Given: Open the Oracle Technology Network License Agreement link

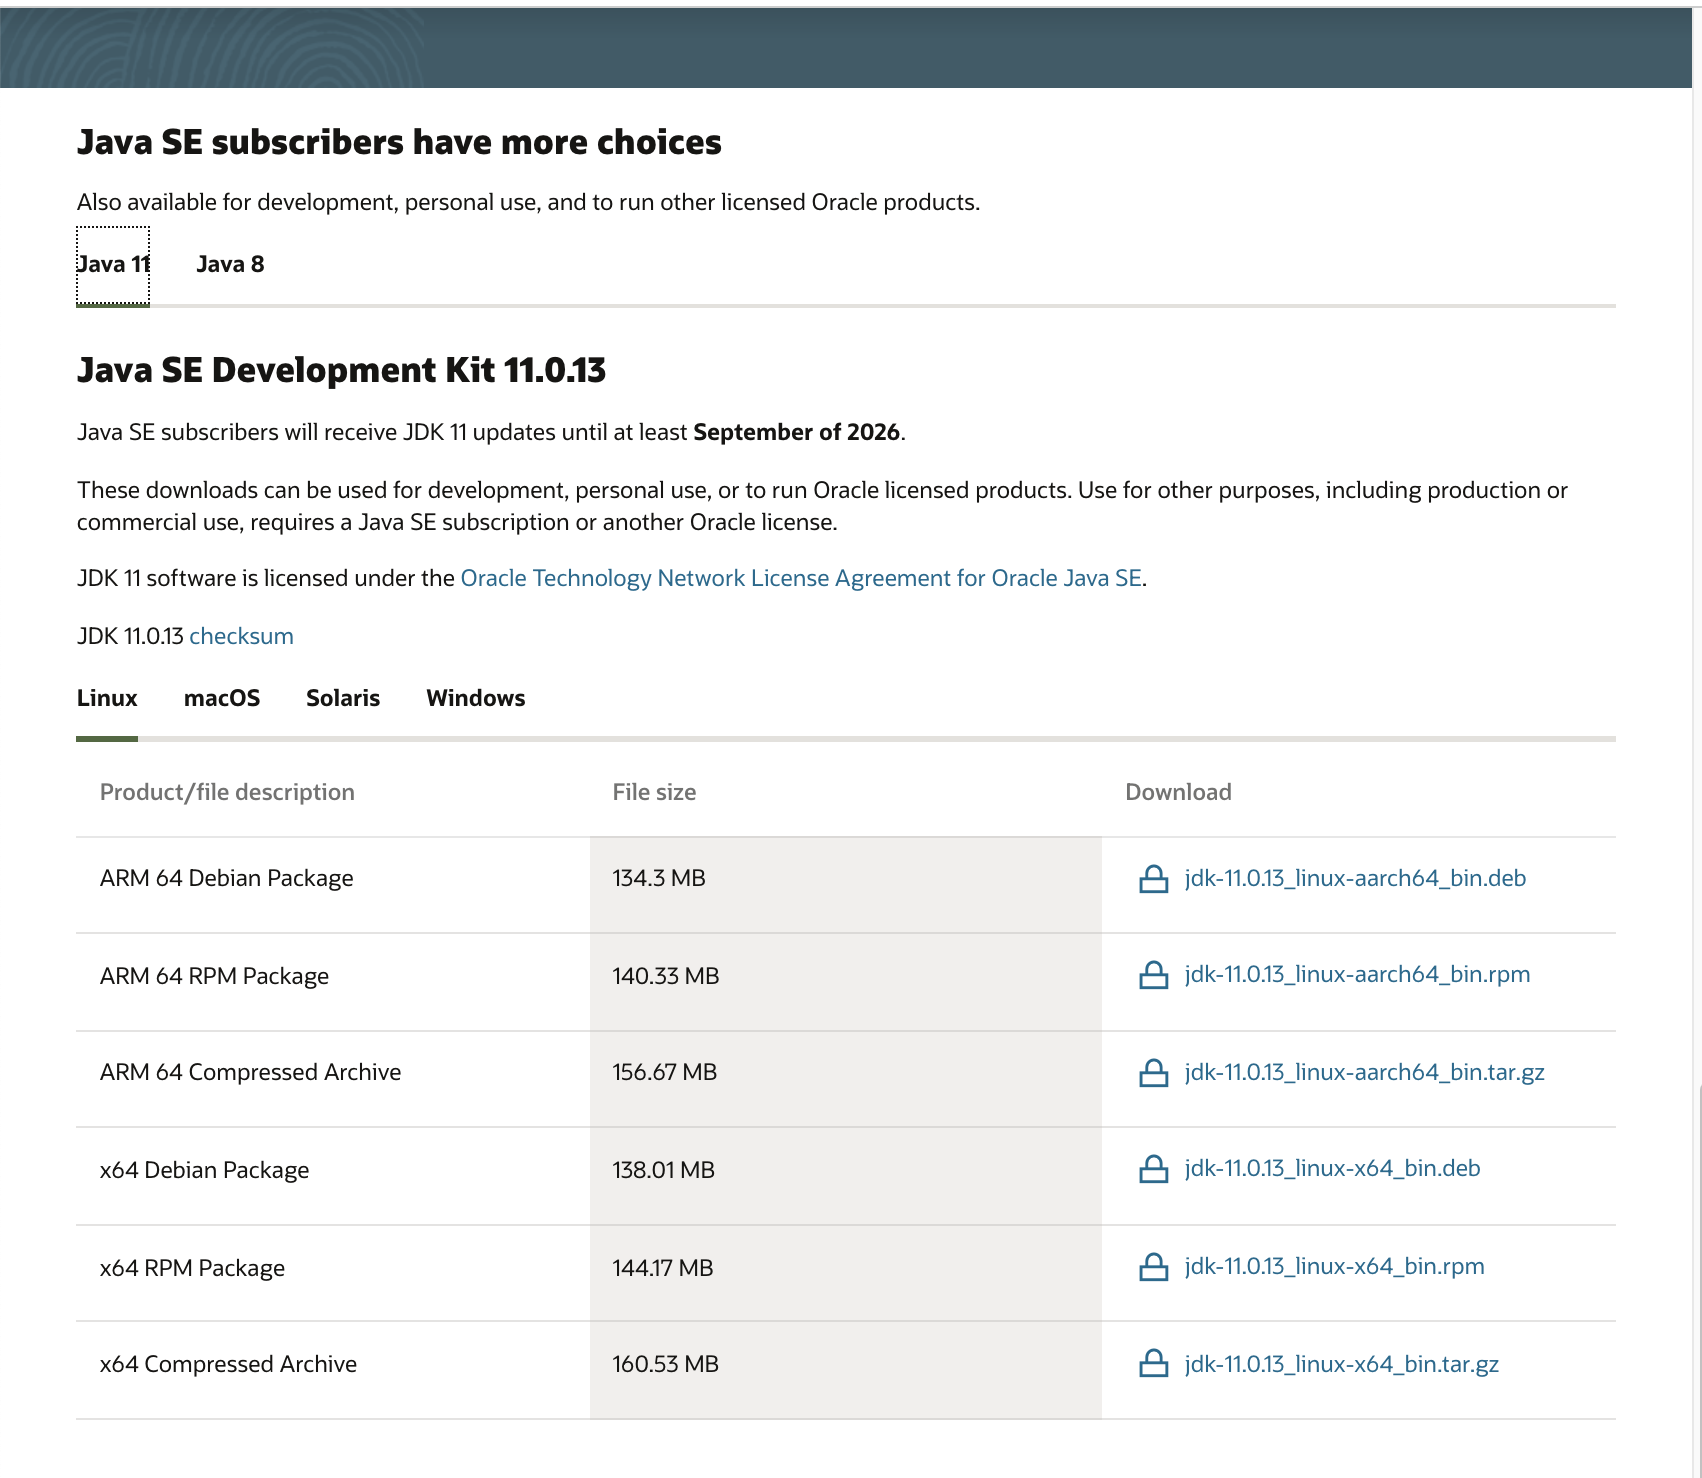Looking at the screenshot, I should click(801, 578).
